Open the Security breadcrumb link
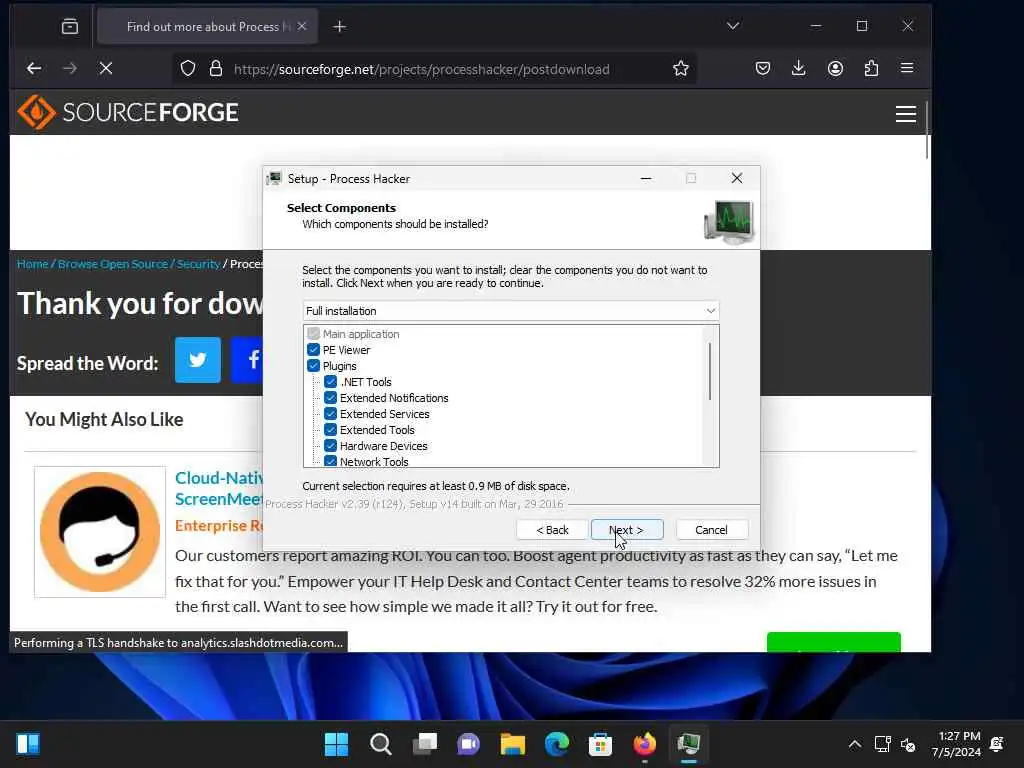The width and height of the screenshot is (1024, 768). click(198, 264)
